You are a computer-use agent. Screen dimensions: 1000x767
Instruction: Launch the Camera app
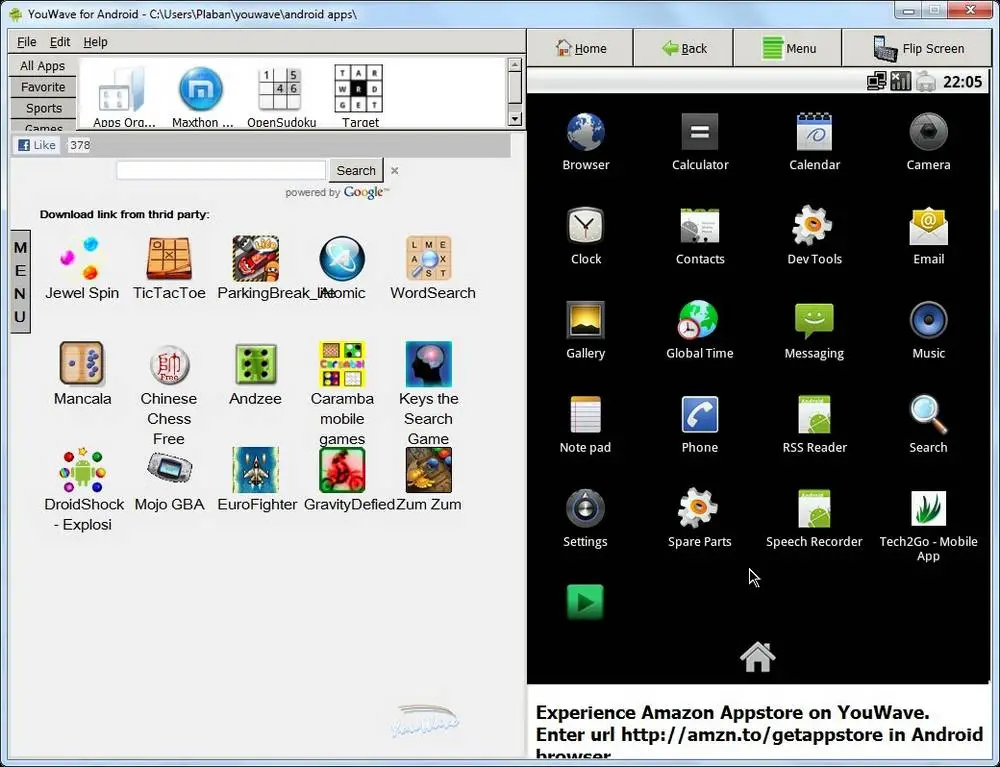(928, 133)
